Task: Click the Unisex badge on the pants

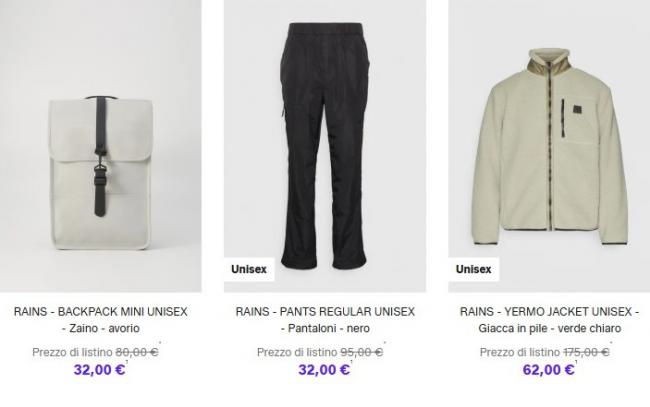Action: click(249, 269)
